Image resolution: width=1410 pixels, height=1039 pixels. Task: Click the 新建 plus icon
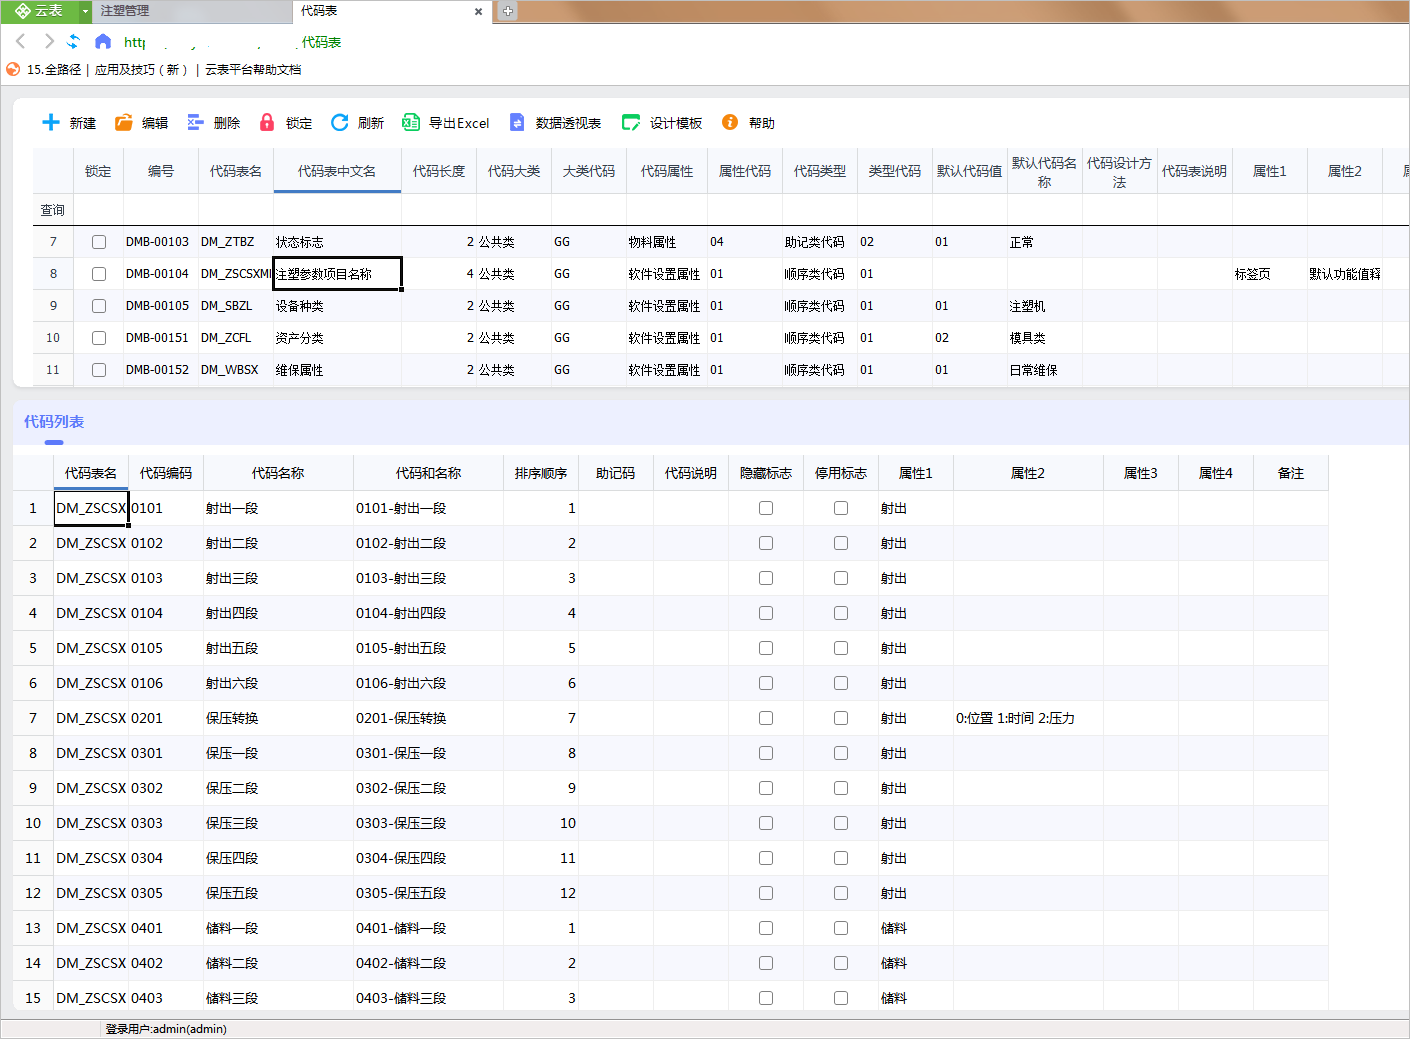[x=51, y=122]
